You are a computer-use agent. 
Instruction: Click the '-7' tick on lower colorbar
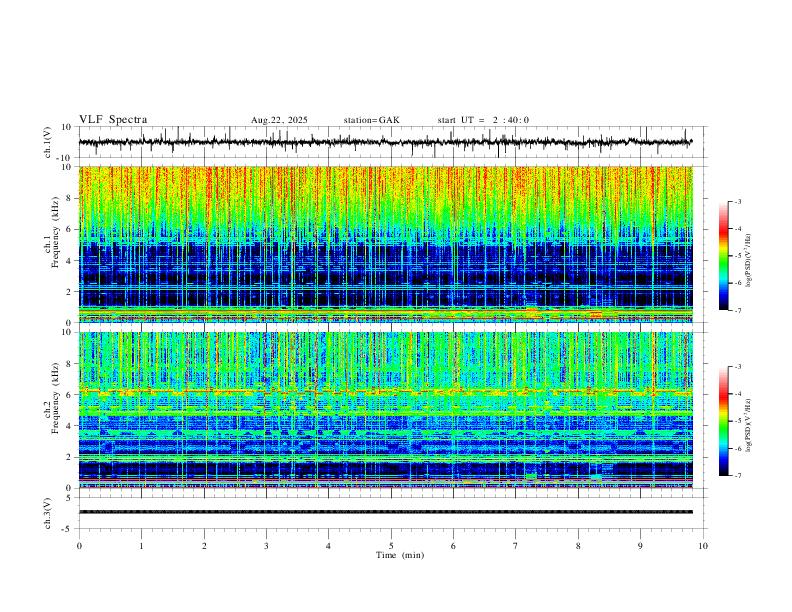738,476
